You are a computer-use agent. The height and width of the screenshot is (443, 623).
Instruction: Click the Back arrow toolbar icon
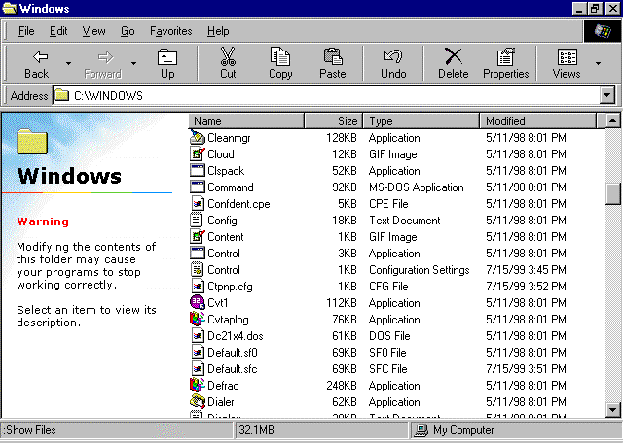click(36, 57)
